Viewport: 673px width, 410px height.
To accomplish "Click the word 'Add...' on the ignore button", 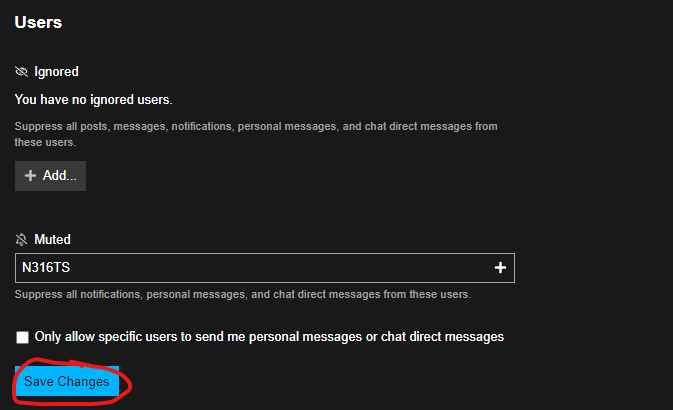I will [x=60, y=176].
